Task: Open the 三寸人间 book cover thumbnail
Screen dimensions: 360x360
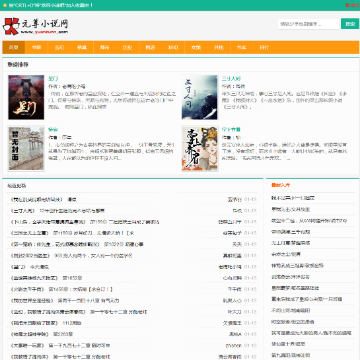Action: (x=200, y=97)
